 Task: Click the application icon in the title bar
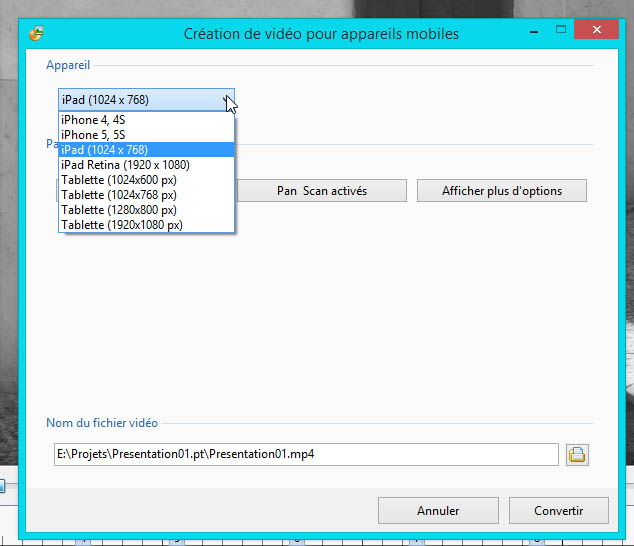pos(37,33)
